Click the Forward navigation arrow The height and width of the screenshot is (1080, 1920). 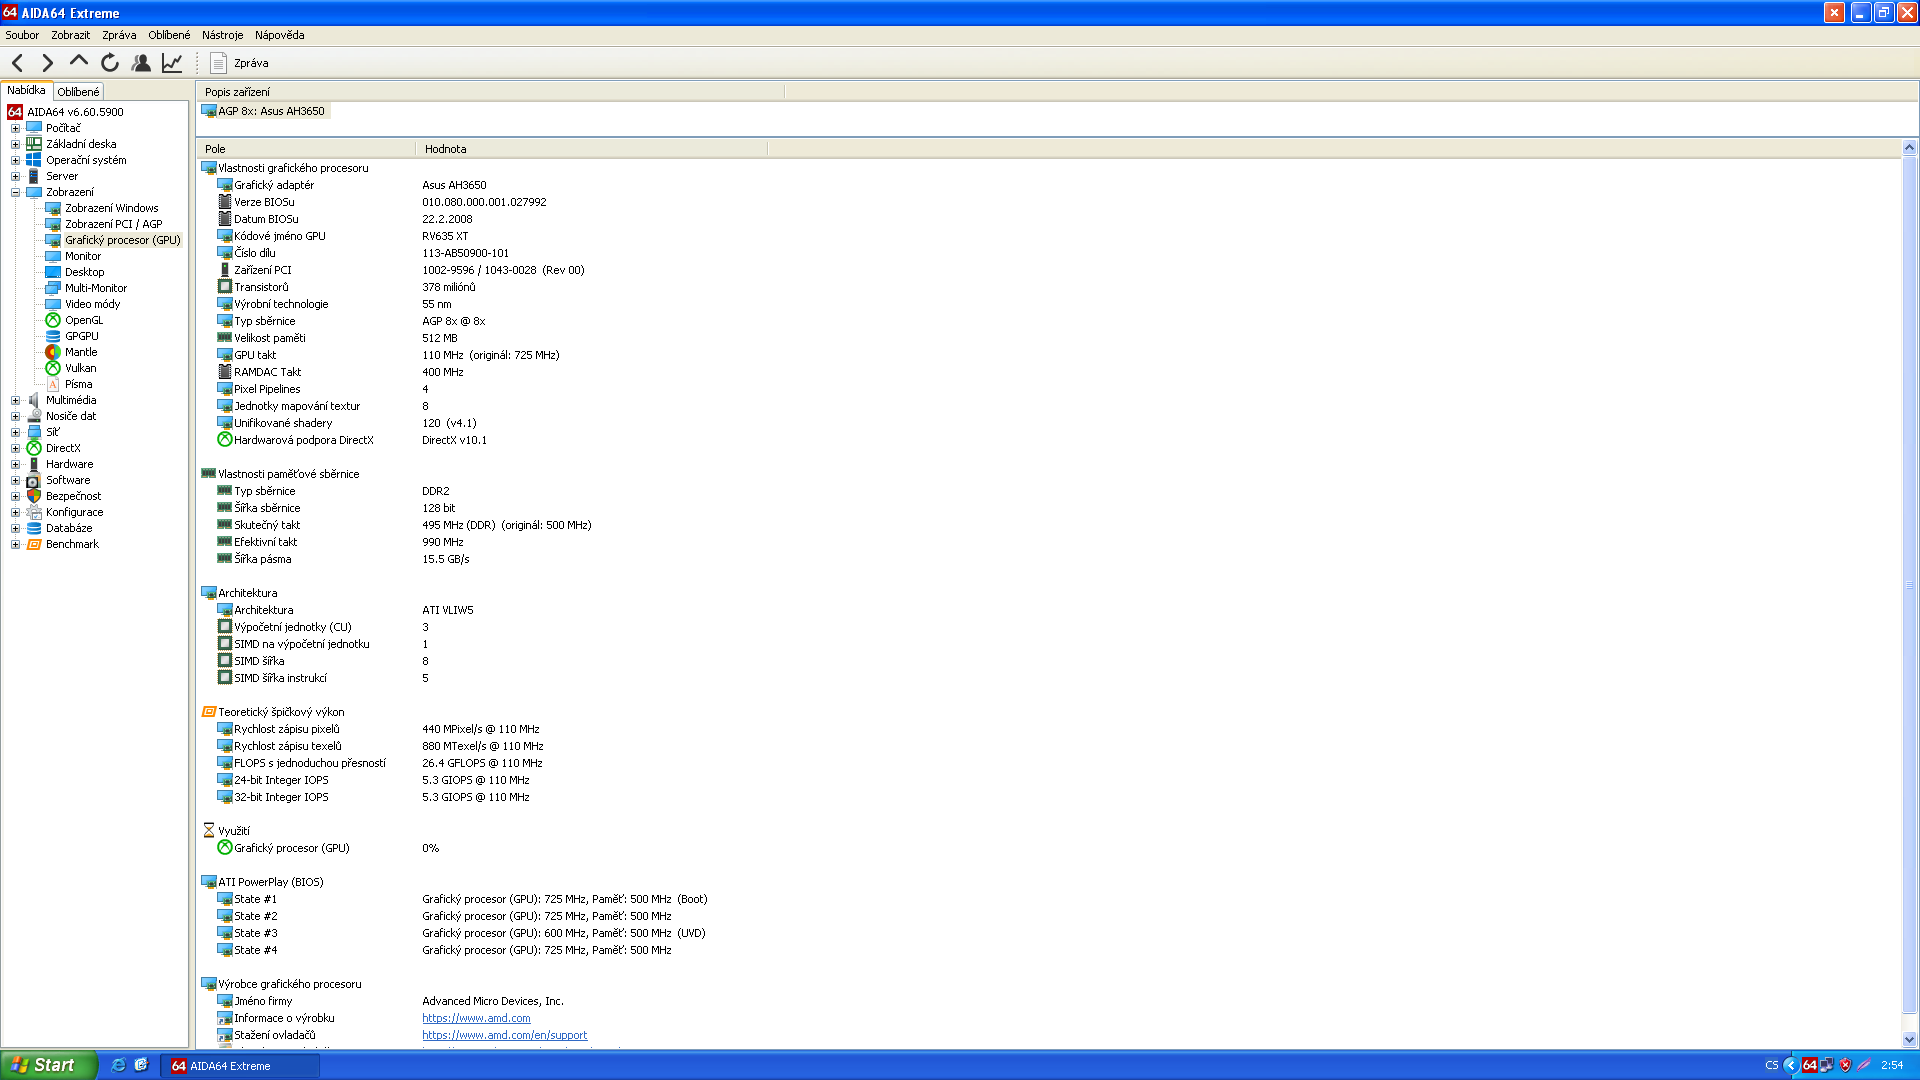(47, 63)
